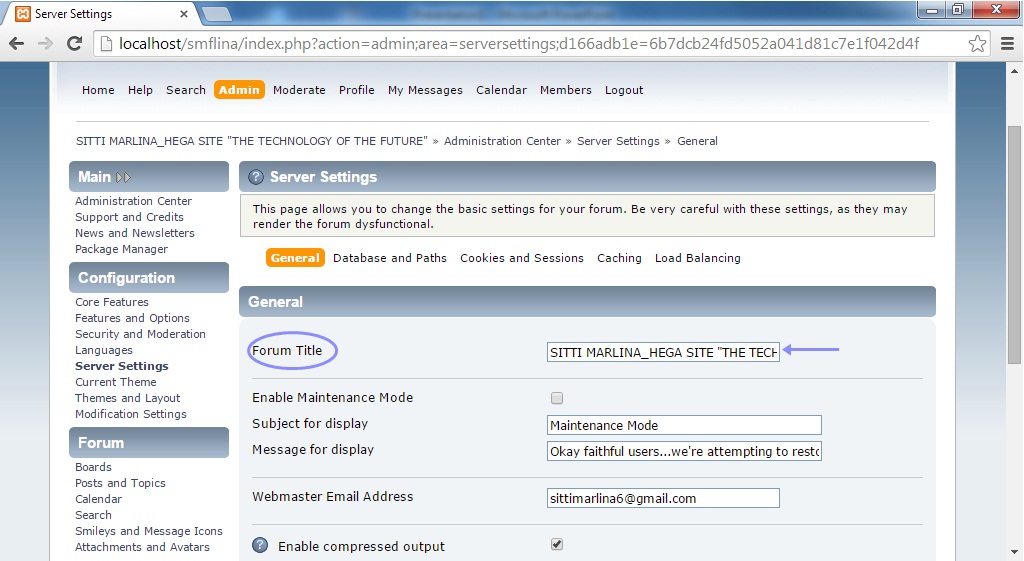This screenshot has width=1024, height=561.
Task: Click the Logout link in the top menu
Action: click(x=624, y=90)
